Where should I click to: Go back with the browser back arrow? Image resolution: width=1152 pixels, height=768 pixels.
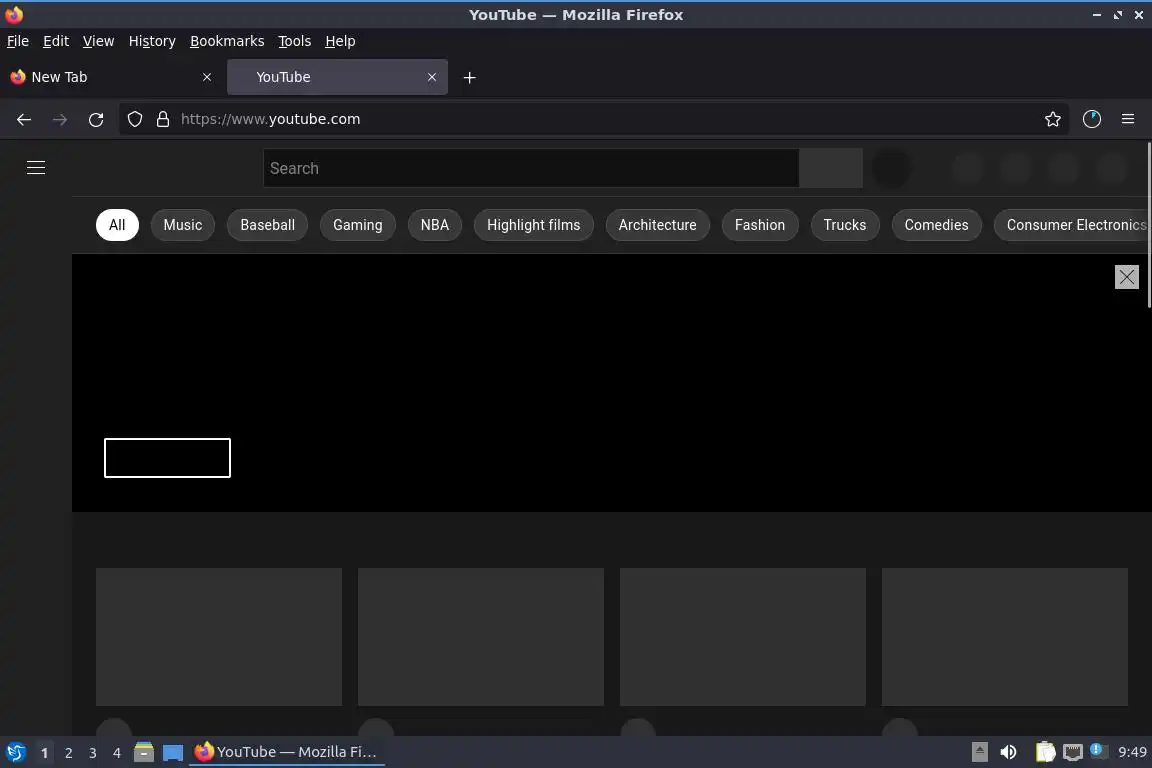tap(24, 120)
